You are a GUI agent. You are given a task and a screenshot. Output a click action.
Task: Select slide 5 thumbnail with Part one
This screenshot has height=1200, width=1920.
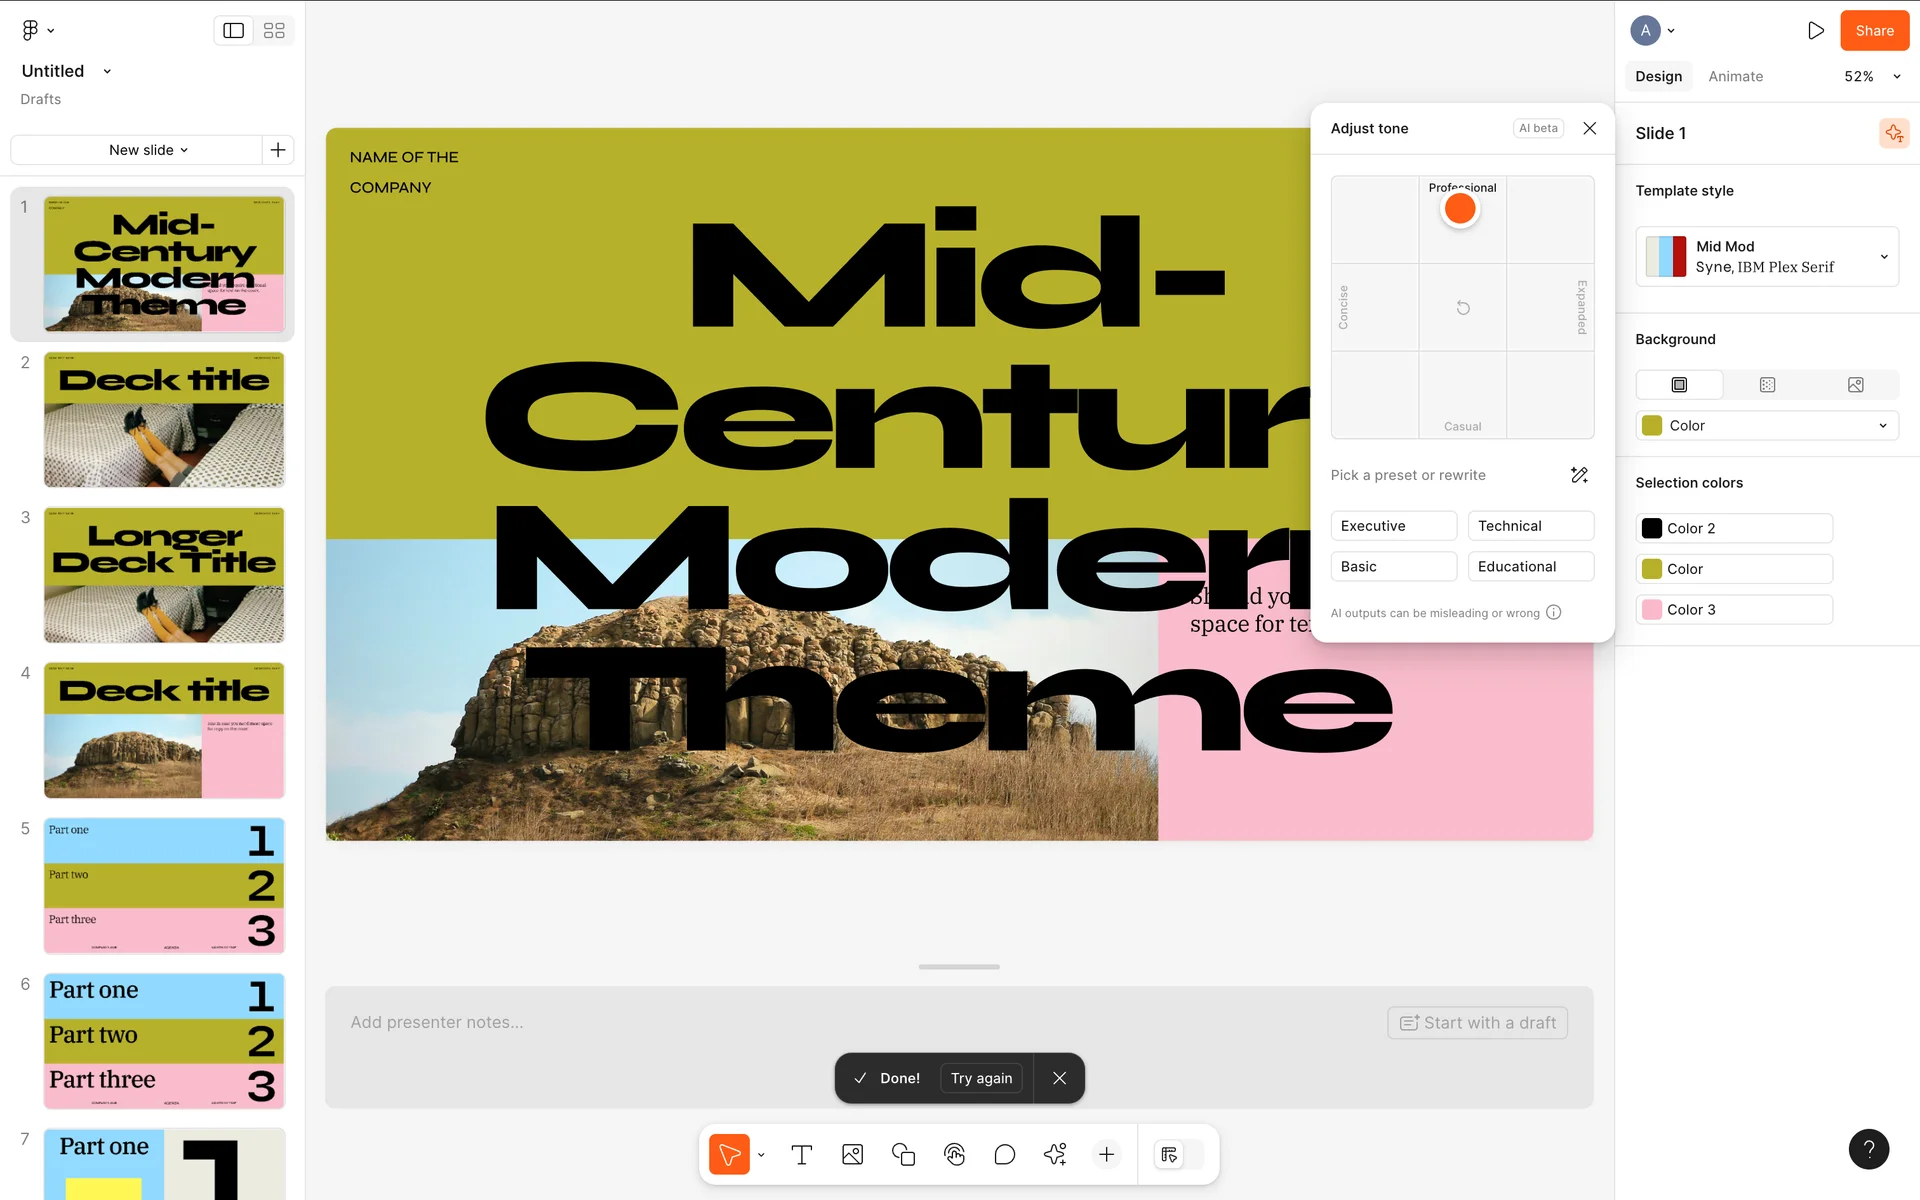coord(164,885)
